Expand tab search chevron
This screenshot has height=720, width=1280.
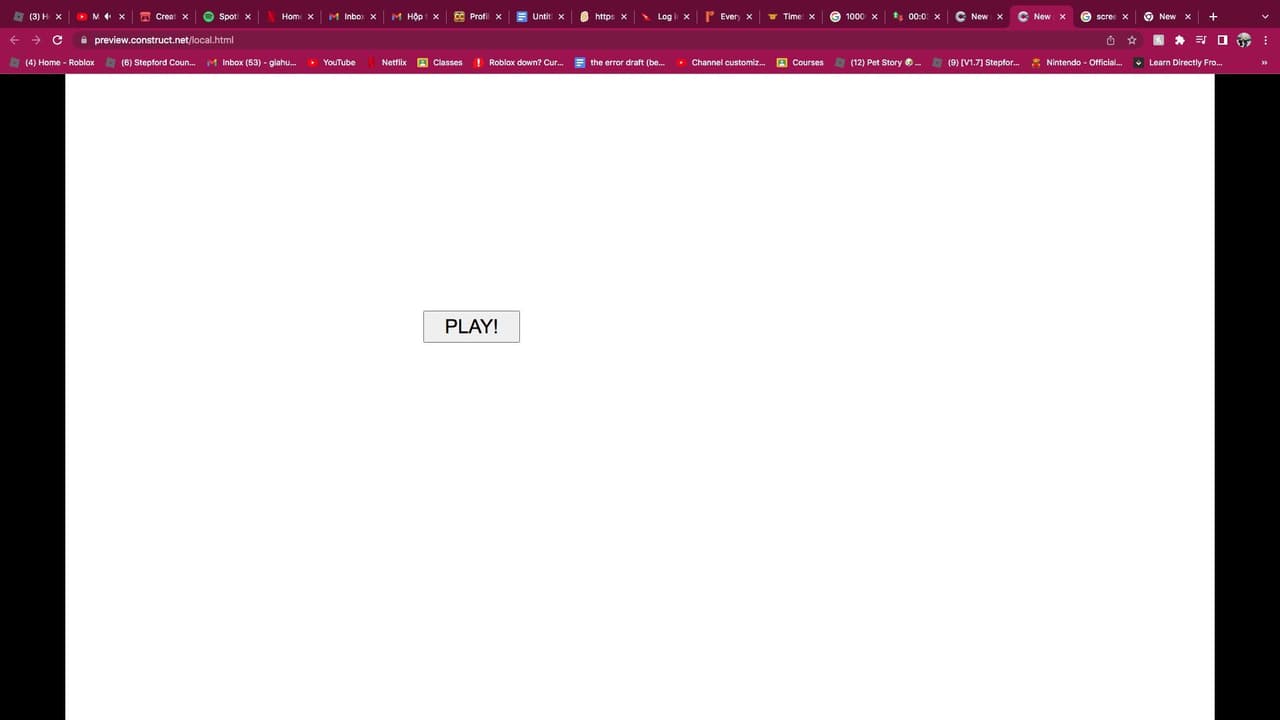pyautogui.click(x=1265, y=16)
